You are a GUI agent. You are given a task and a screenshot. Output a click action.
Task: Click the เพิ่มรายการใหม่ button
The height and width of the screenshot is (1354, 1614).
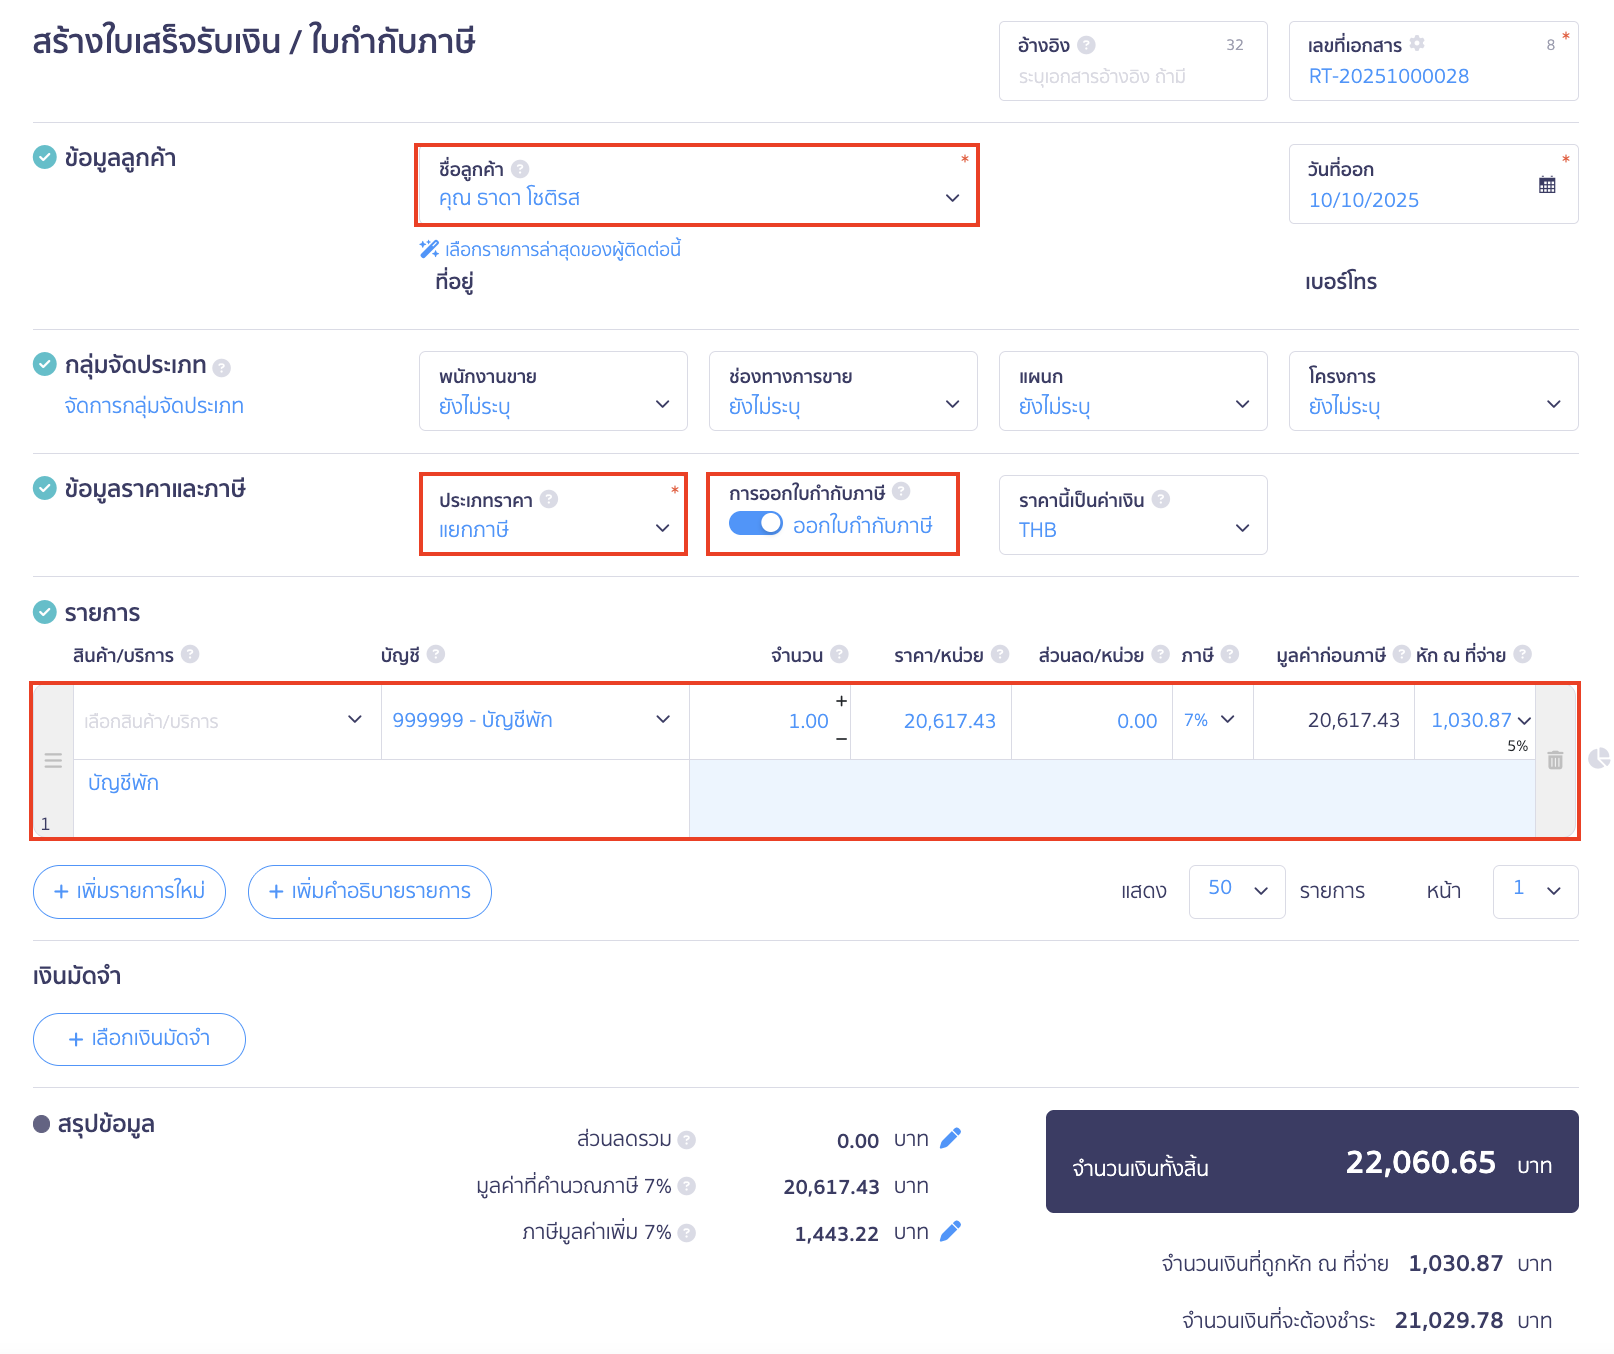tap(129, 891)
